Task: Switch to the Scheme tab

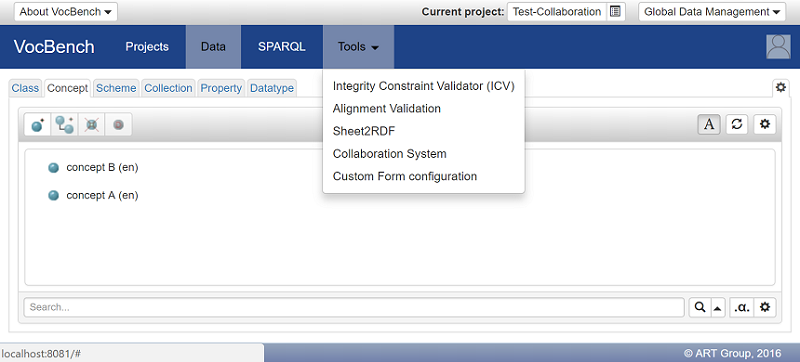Action: 116,88
